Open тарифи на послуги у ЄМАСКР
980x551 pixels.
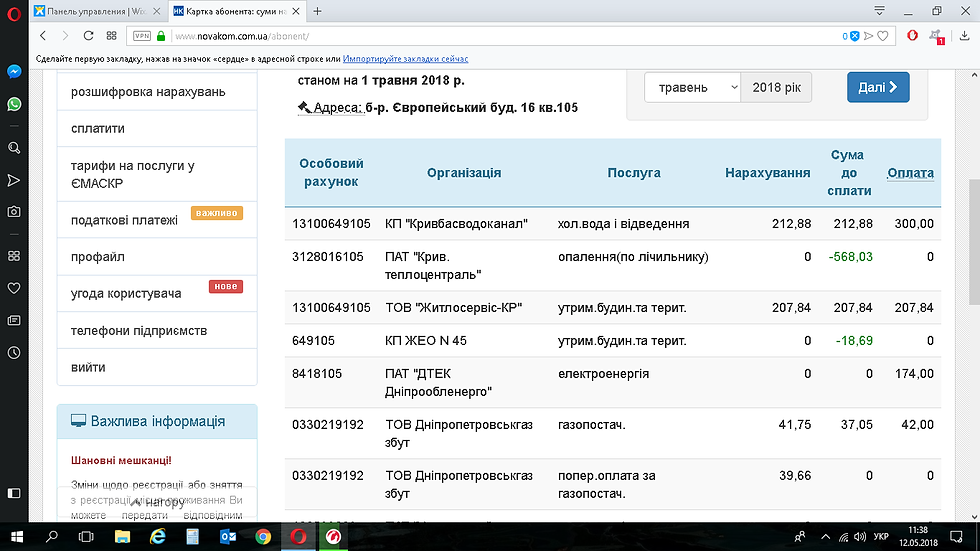coord(157,174)
